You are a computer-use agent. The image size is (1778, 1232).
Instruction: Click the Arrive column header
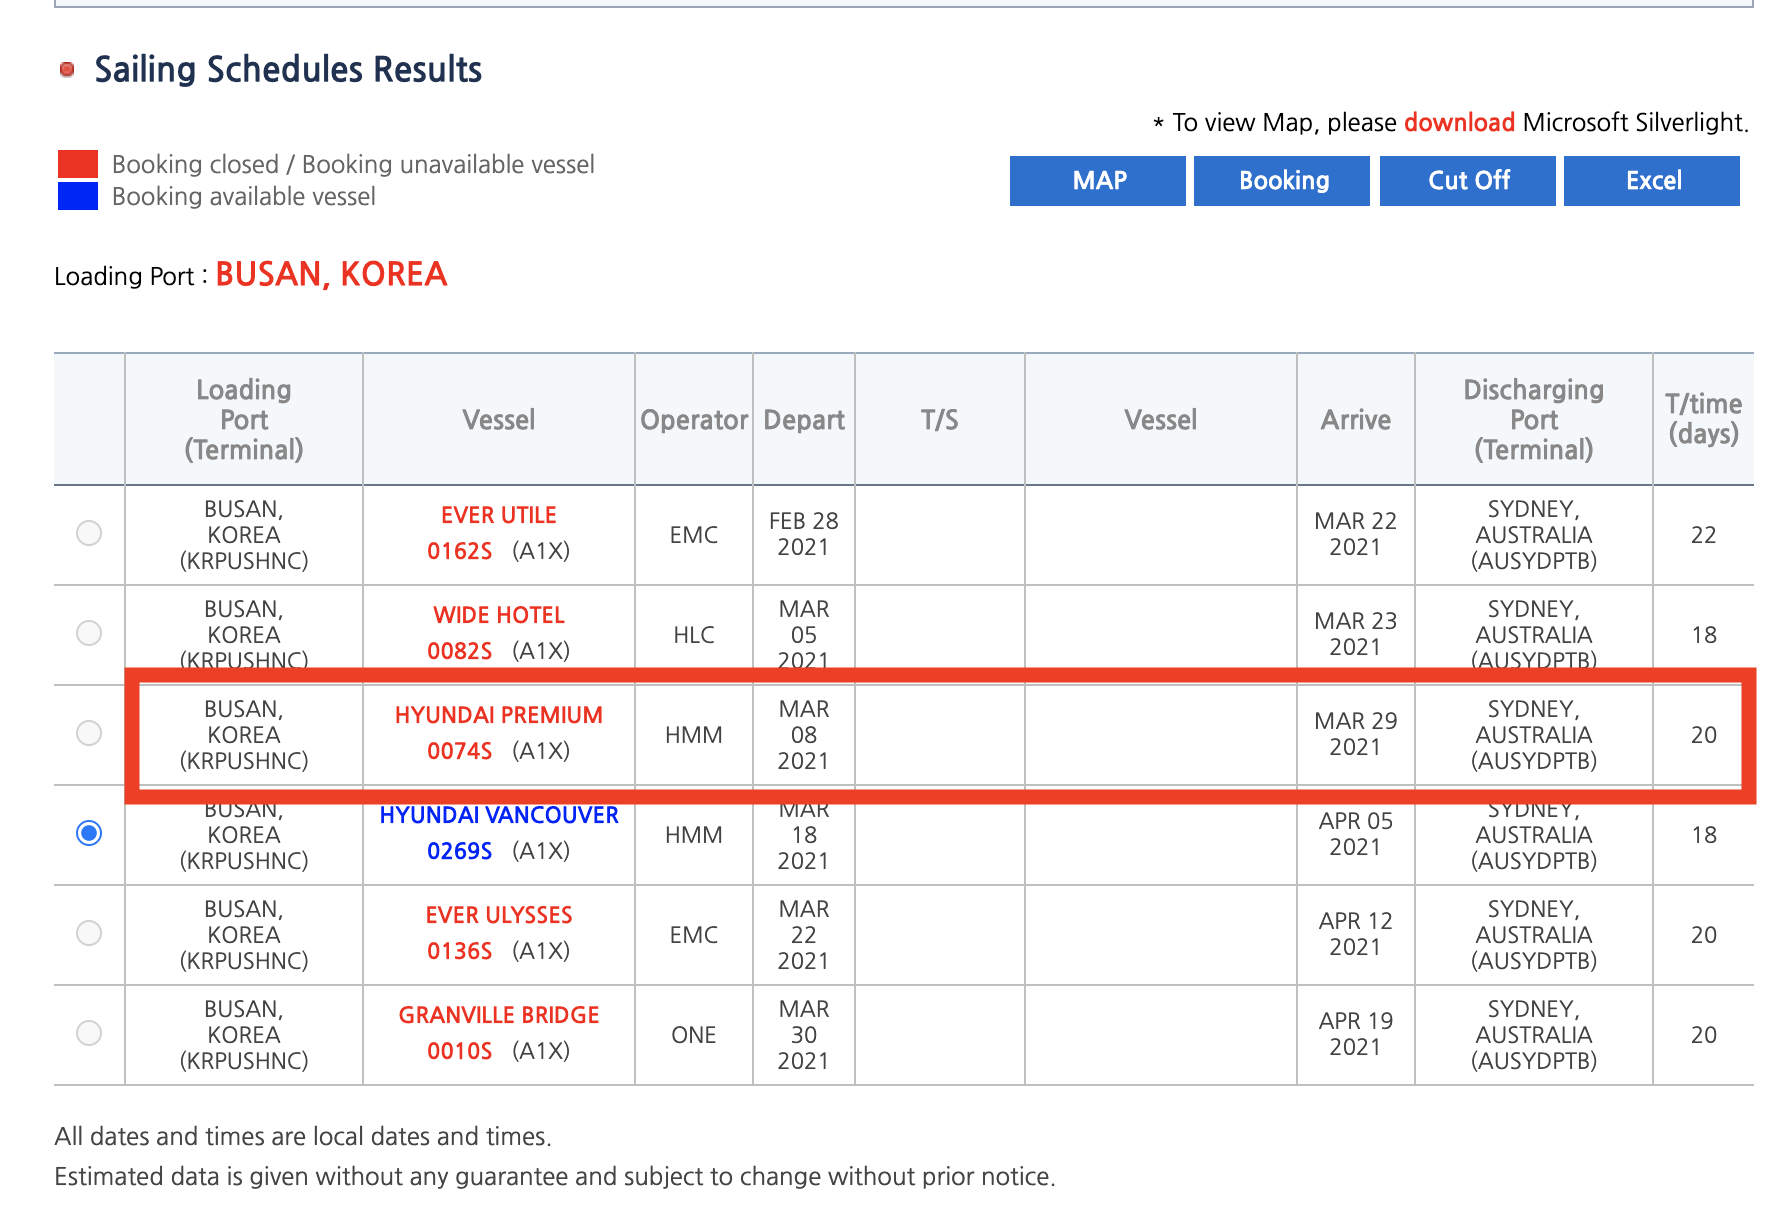[1356, 420]
